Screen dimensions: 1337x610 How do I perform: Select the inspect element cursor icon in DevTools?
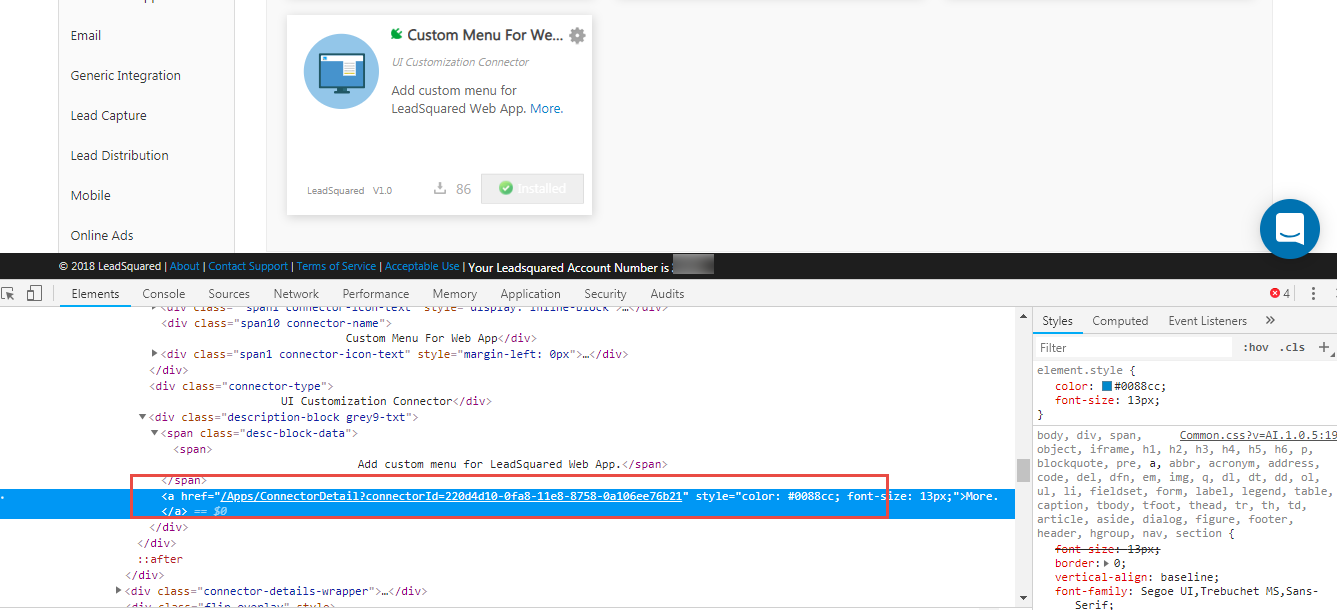tap(9, 293)
